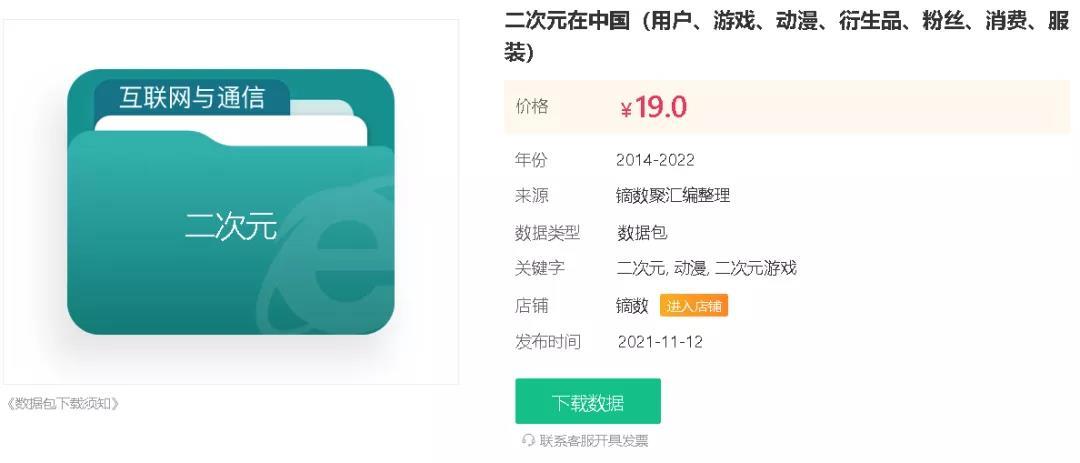This screenshot has width=1080, height=463.
Task: Click the 数据包 data type value
Action: click(x=642, y=233)
